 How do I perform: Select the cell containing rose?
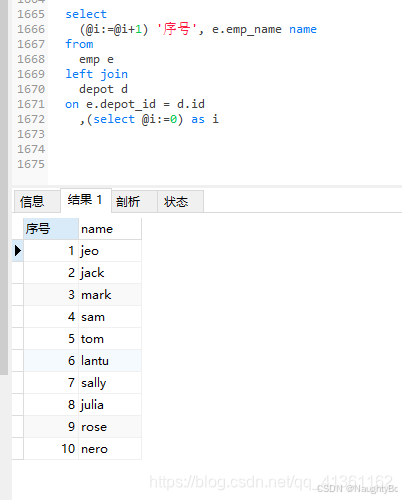click(x=110, y=427)
